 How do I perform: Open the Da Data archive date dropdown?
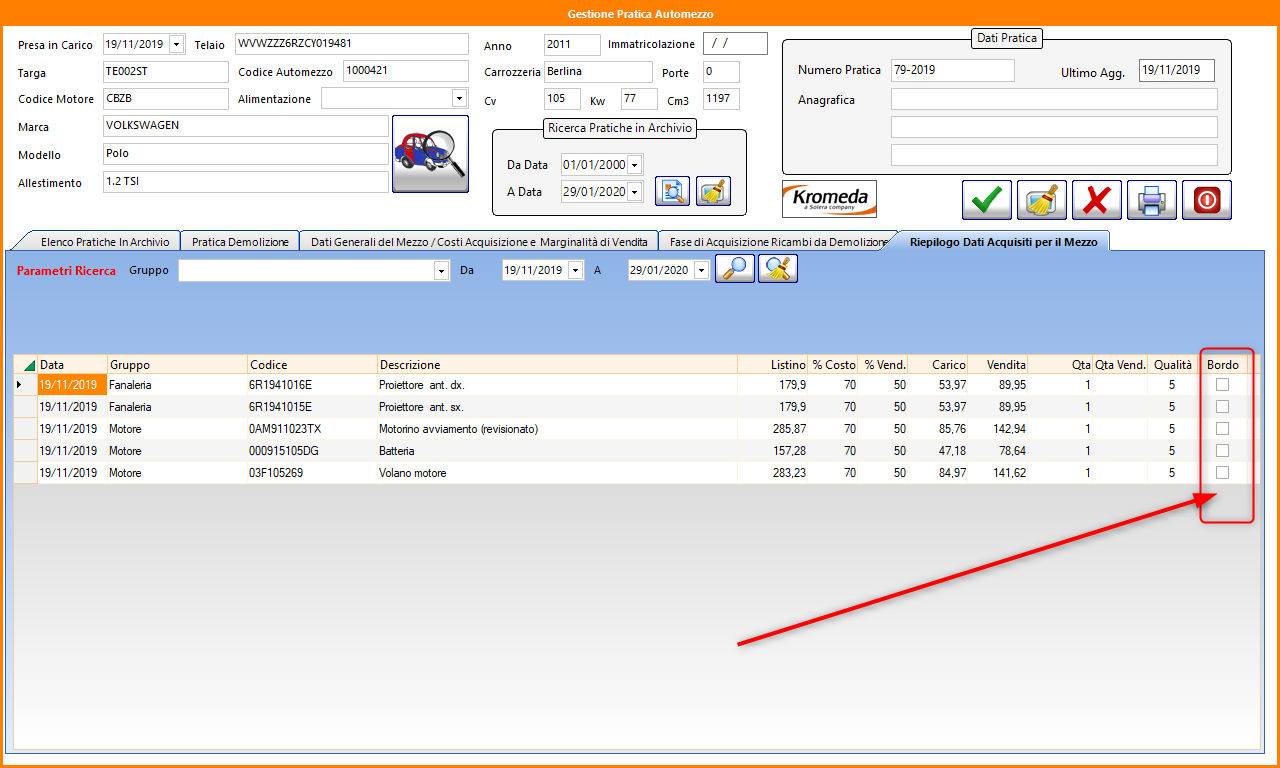click(x=634, y=165)
